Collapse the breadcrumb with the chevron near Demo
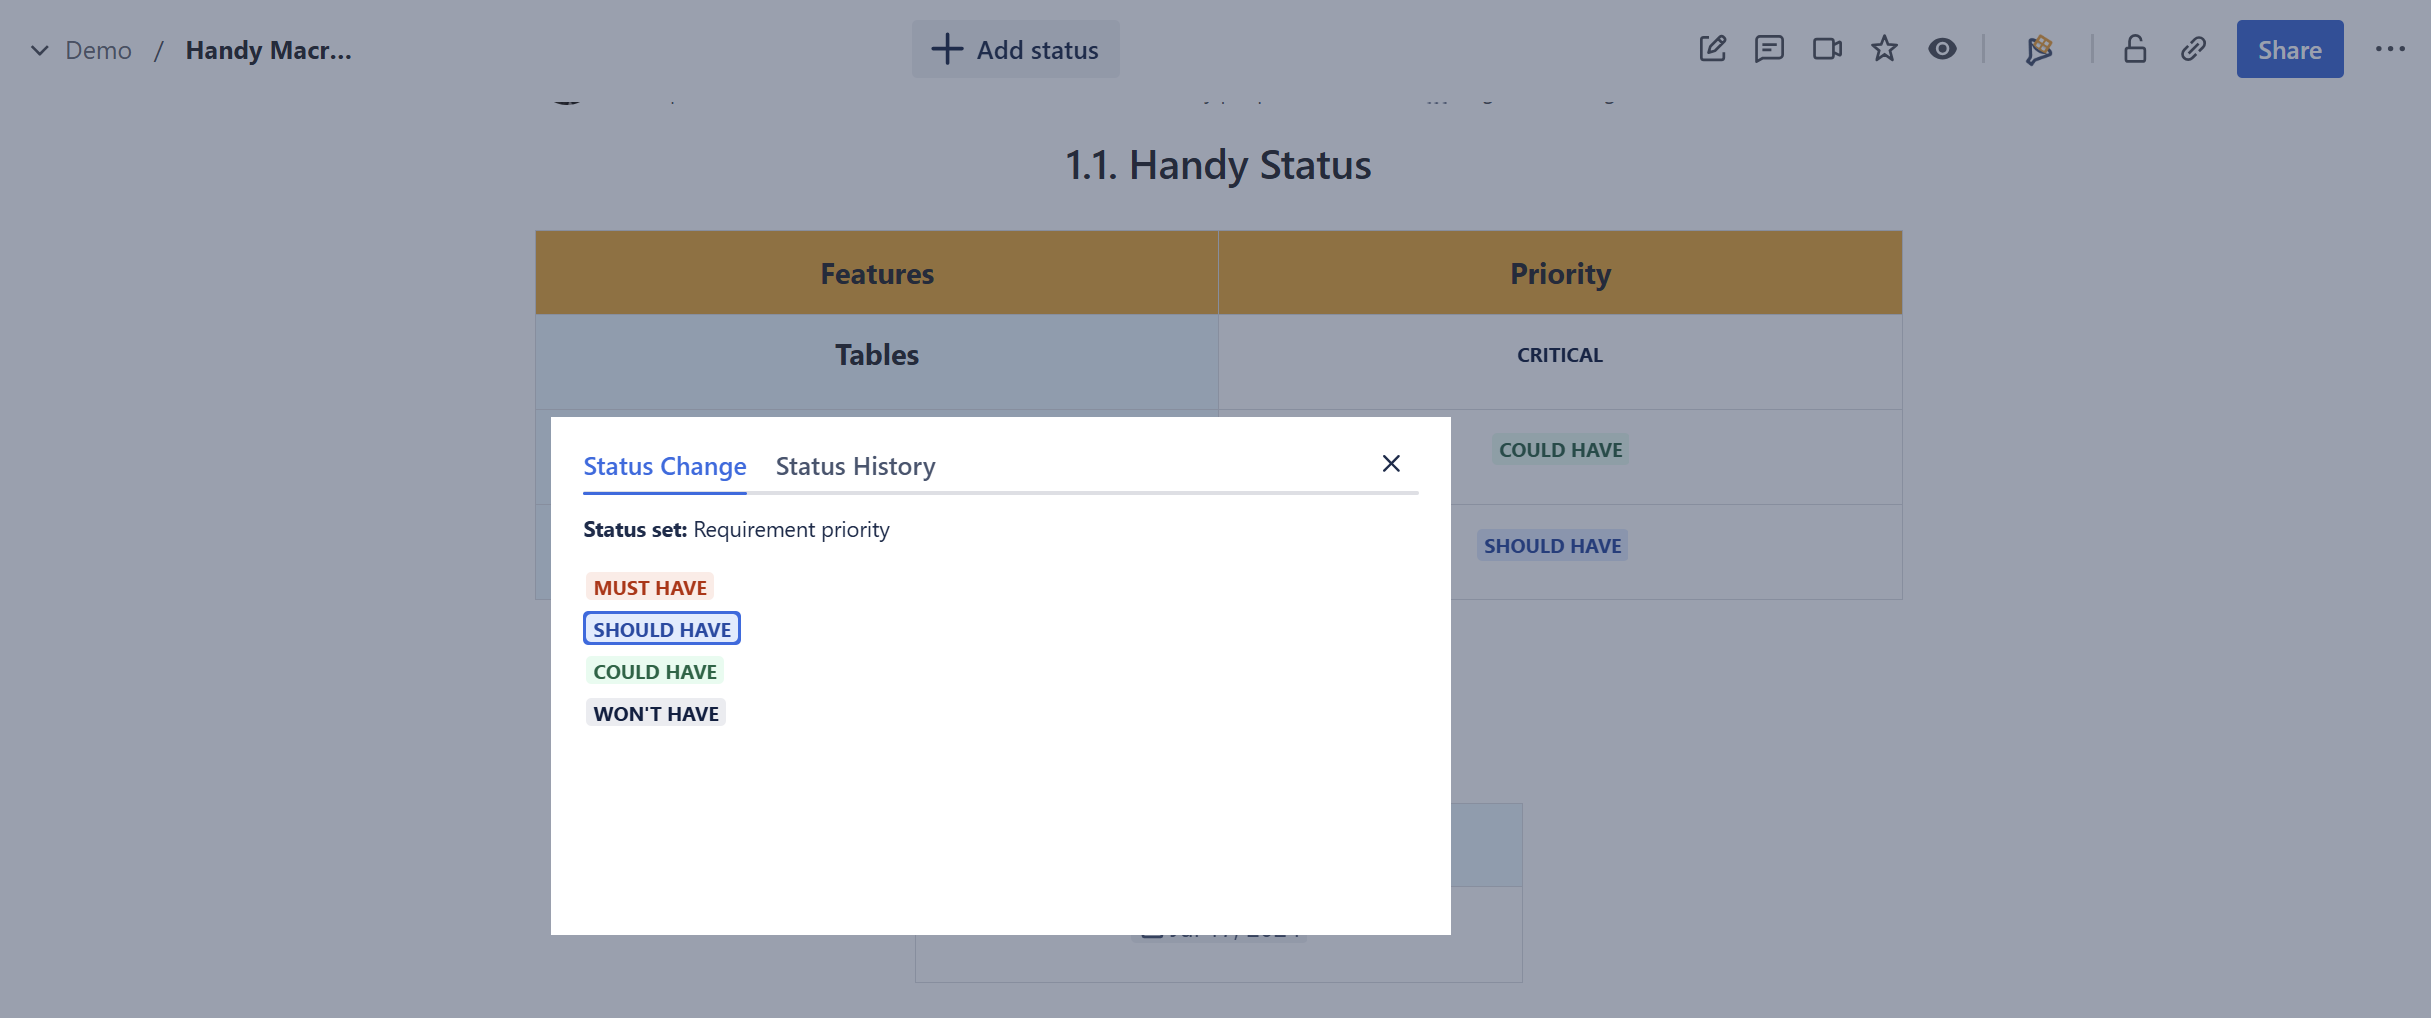This screenshot has width=2431, height=1018. (x=38, y=49)
